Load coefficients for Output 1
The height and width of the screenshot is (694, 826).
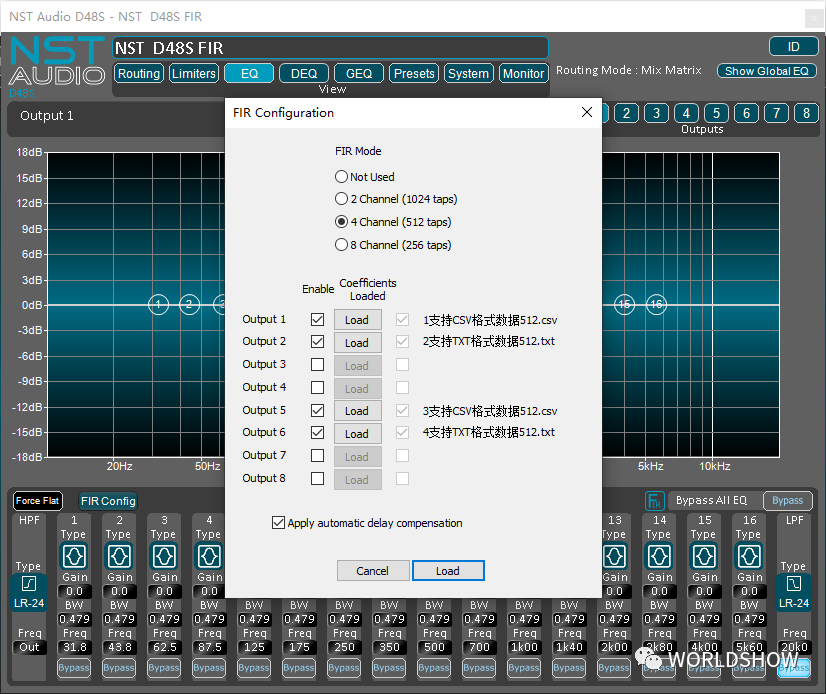point(357,320)
